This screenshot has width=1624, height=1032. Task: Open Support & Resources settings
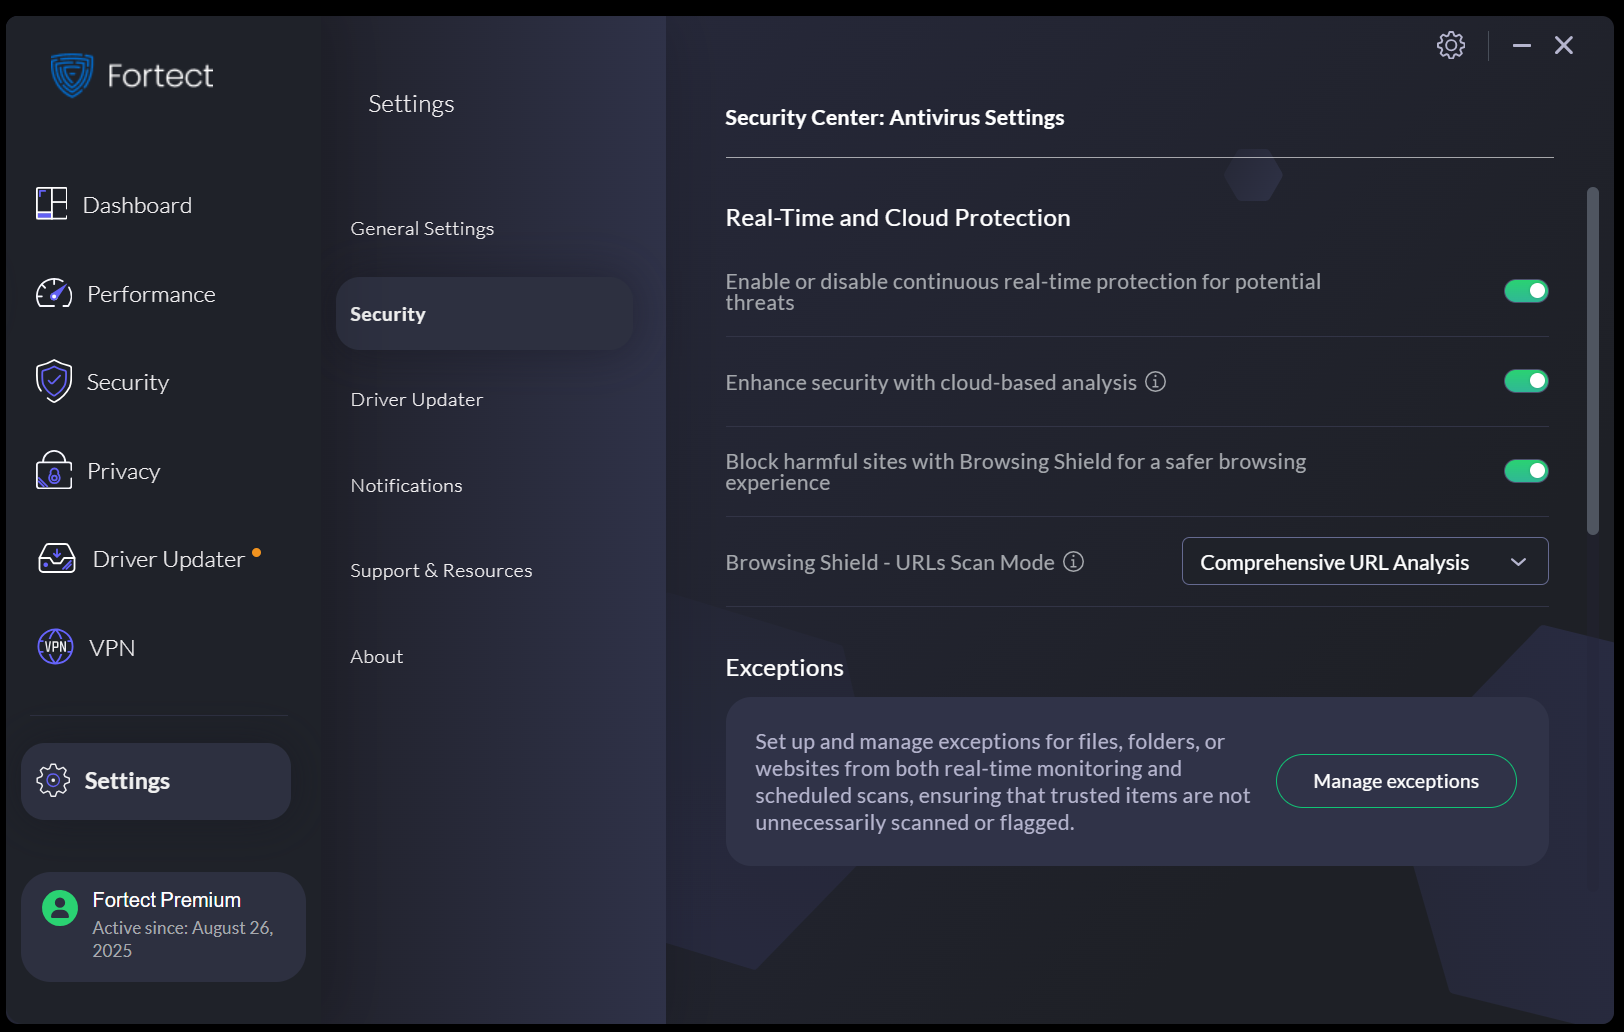coord(441,570)
